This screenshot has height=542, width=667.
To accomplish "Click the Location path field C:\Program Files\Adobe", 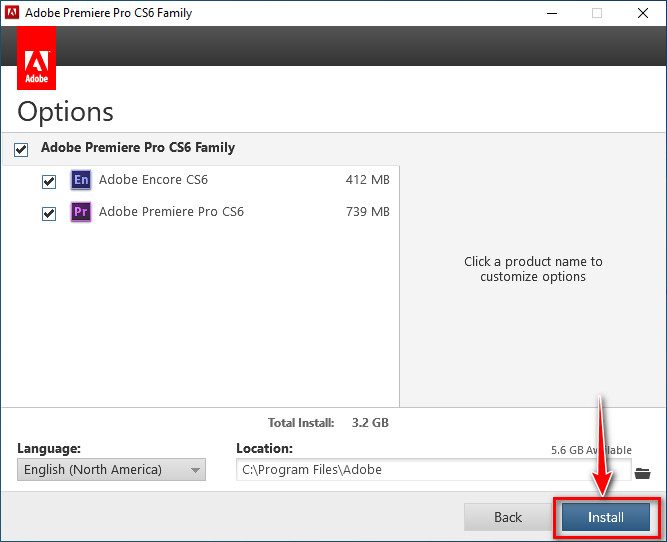I will coord(433,470).
